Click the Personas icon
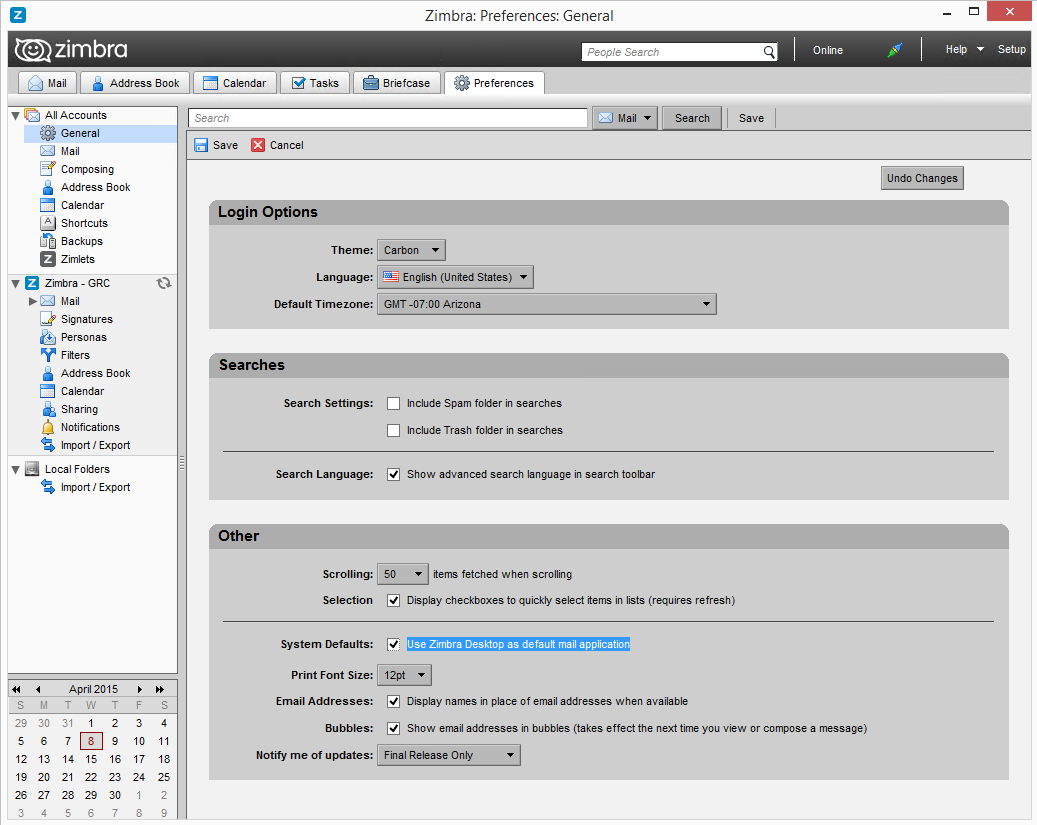The height and width of the screenshot is (825, 1037). tap(48, 337)
